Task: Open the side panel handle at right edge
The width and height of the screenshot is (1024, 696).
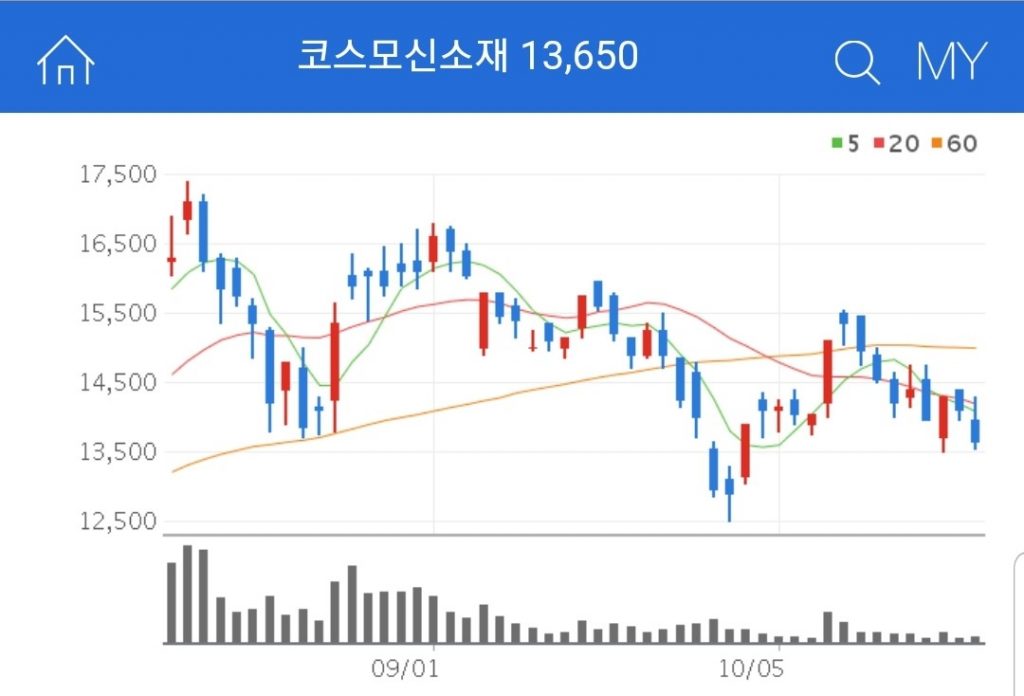Action: point(1018,620)
